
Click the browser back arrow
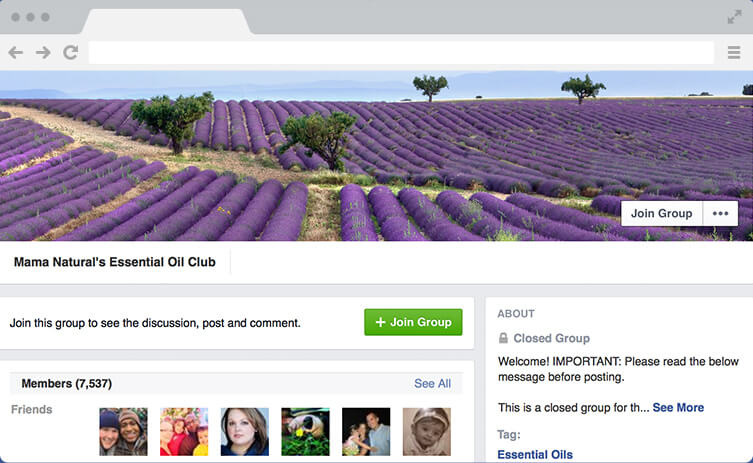click(x=15, y=52)
